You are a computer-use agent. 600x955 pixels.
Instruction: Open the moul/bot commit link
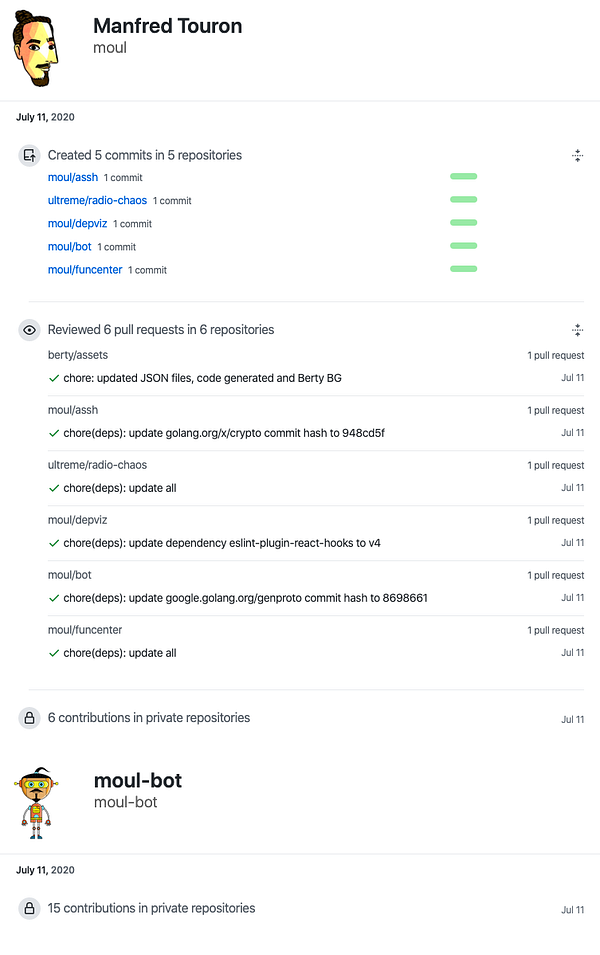(70, 246)
